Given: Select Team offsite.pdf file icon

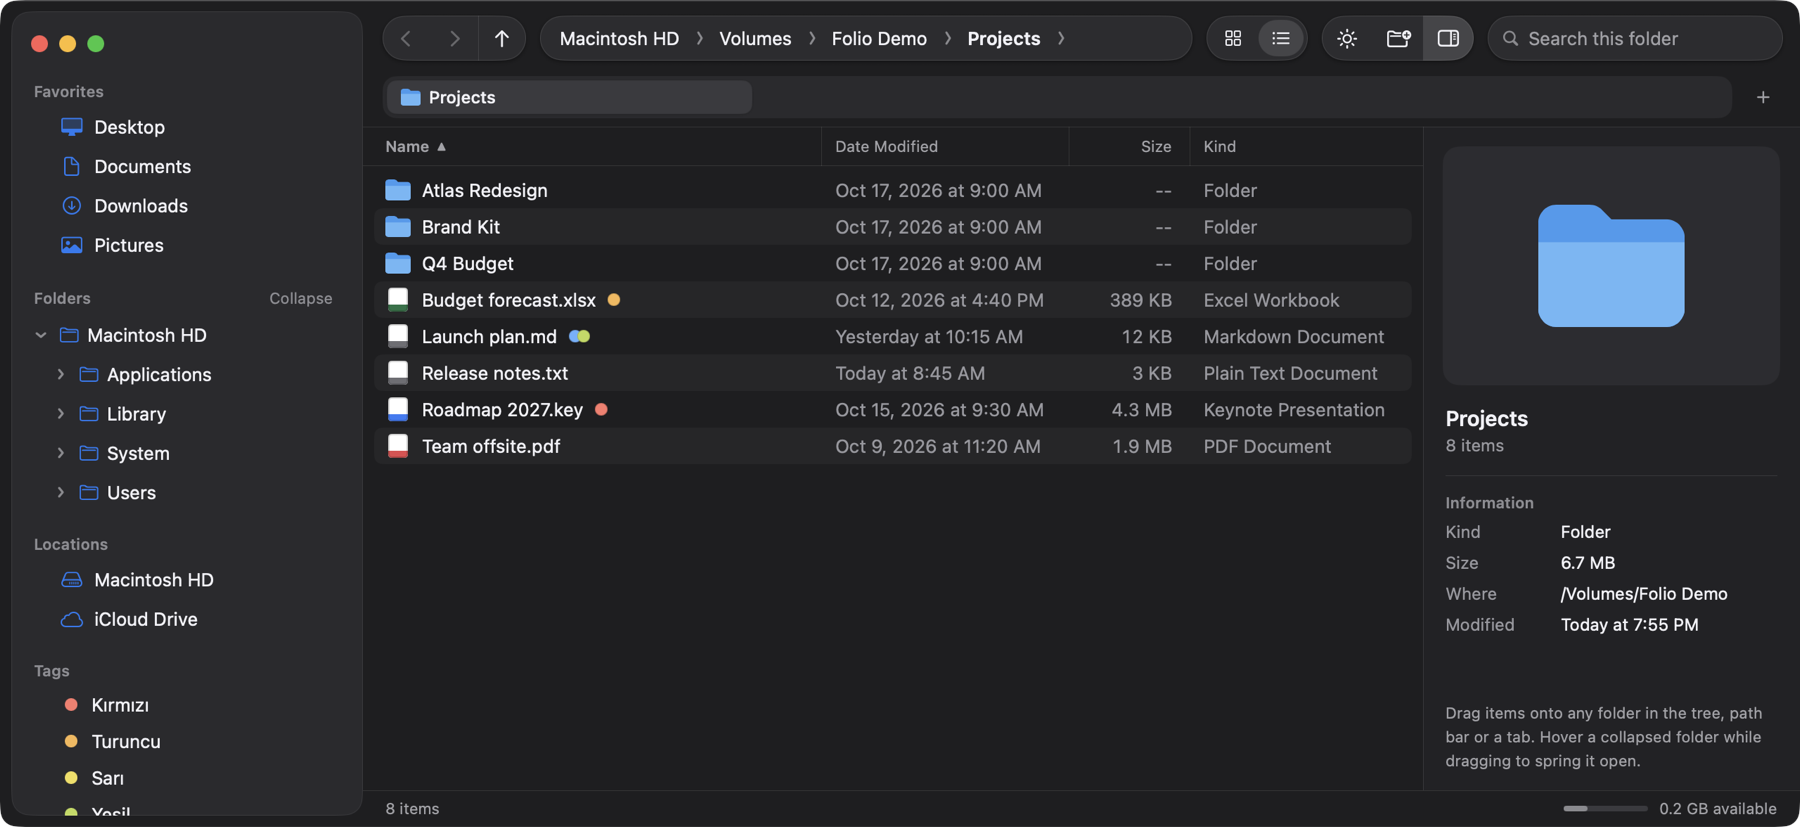Looking at the screenshot, I should [x=398, y=446].
